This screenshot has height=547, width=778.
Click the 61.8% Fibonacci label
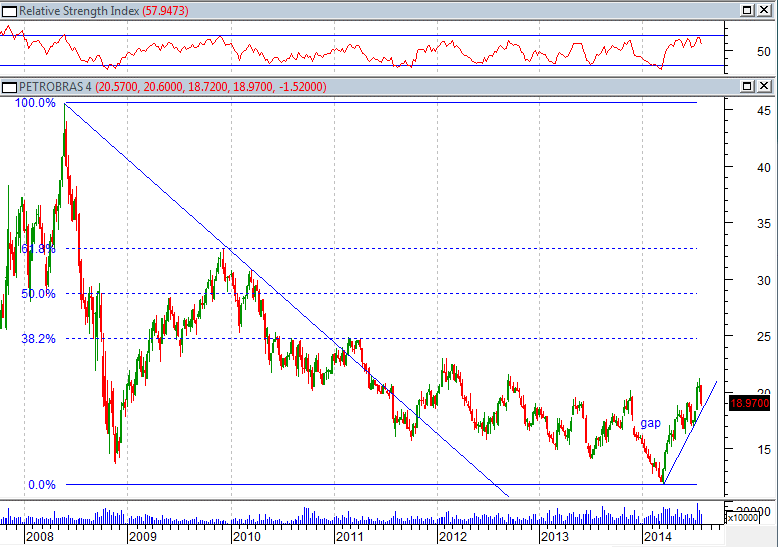pyautogui.click(x=38, y=248)
